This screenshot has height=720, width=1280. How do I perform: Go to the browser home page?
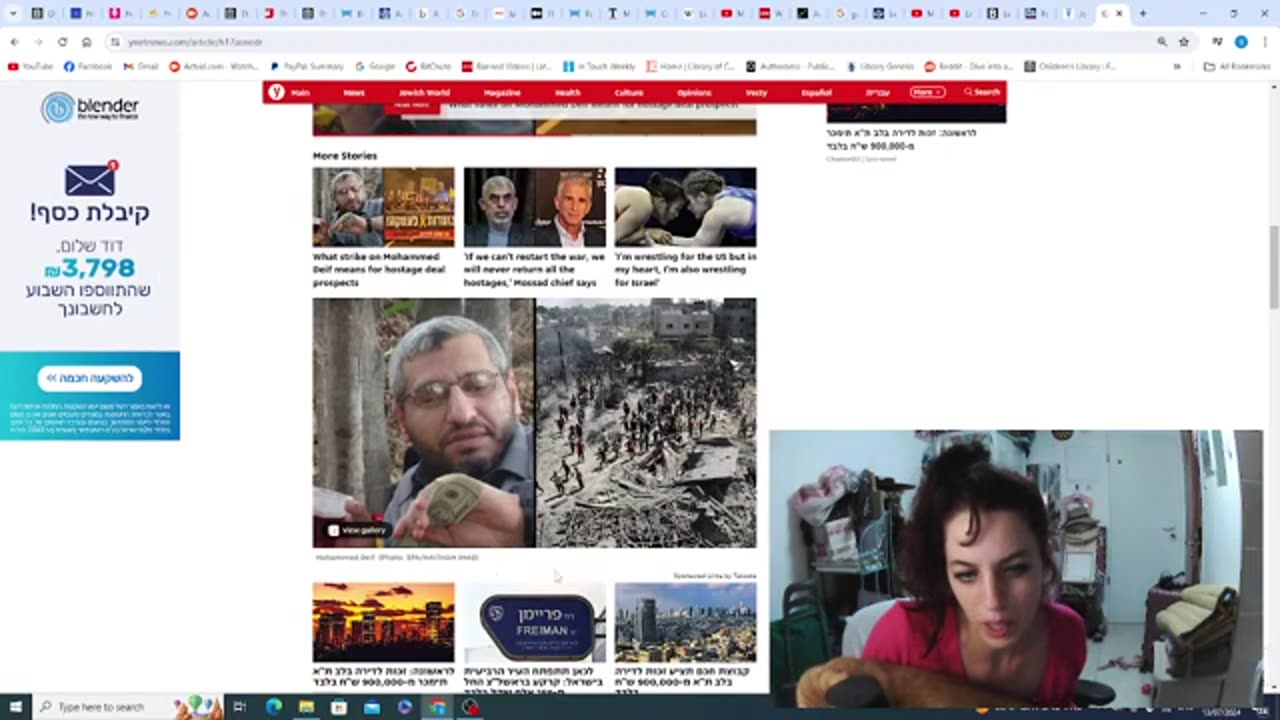point(86,42)
